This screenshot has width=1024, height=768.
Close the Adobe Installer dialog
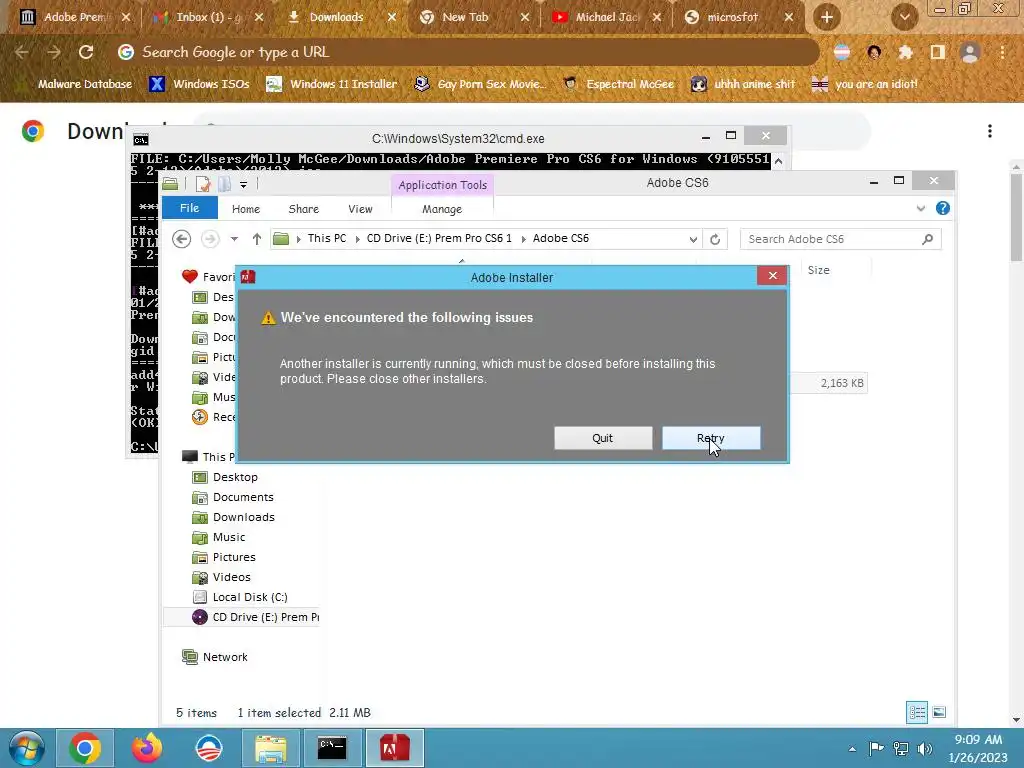(x=773, y=276)
